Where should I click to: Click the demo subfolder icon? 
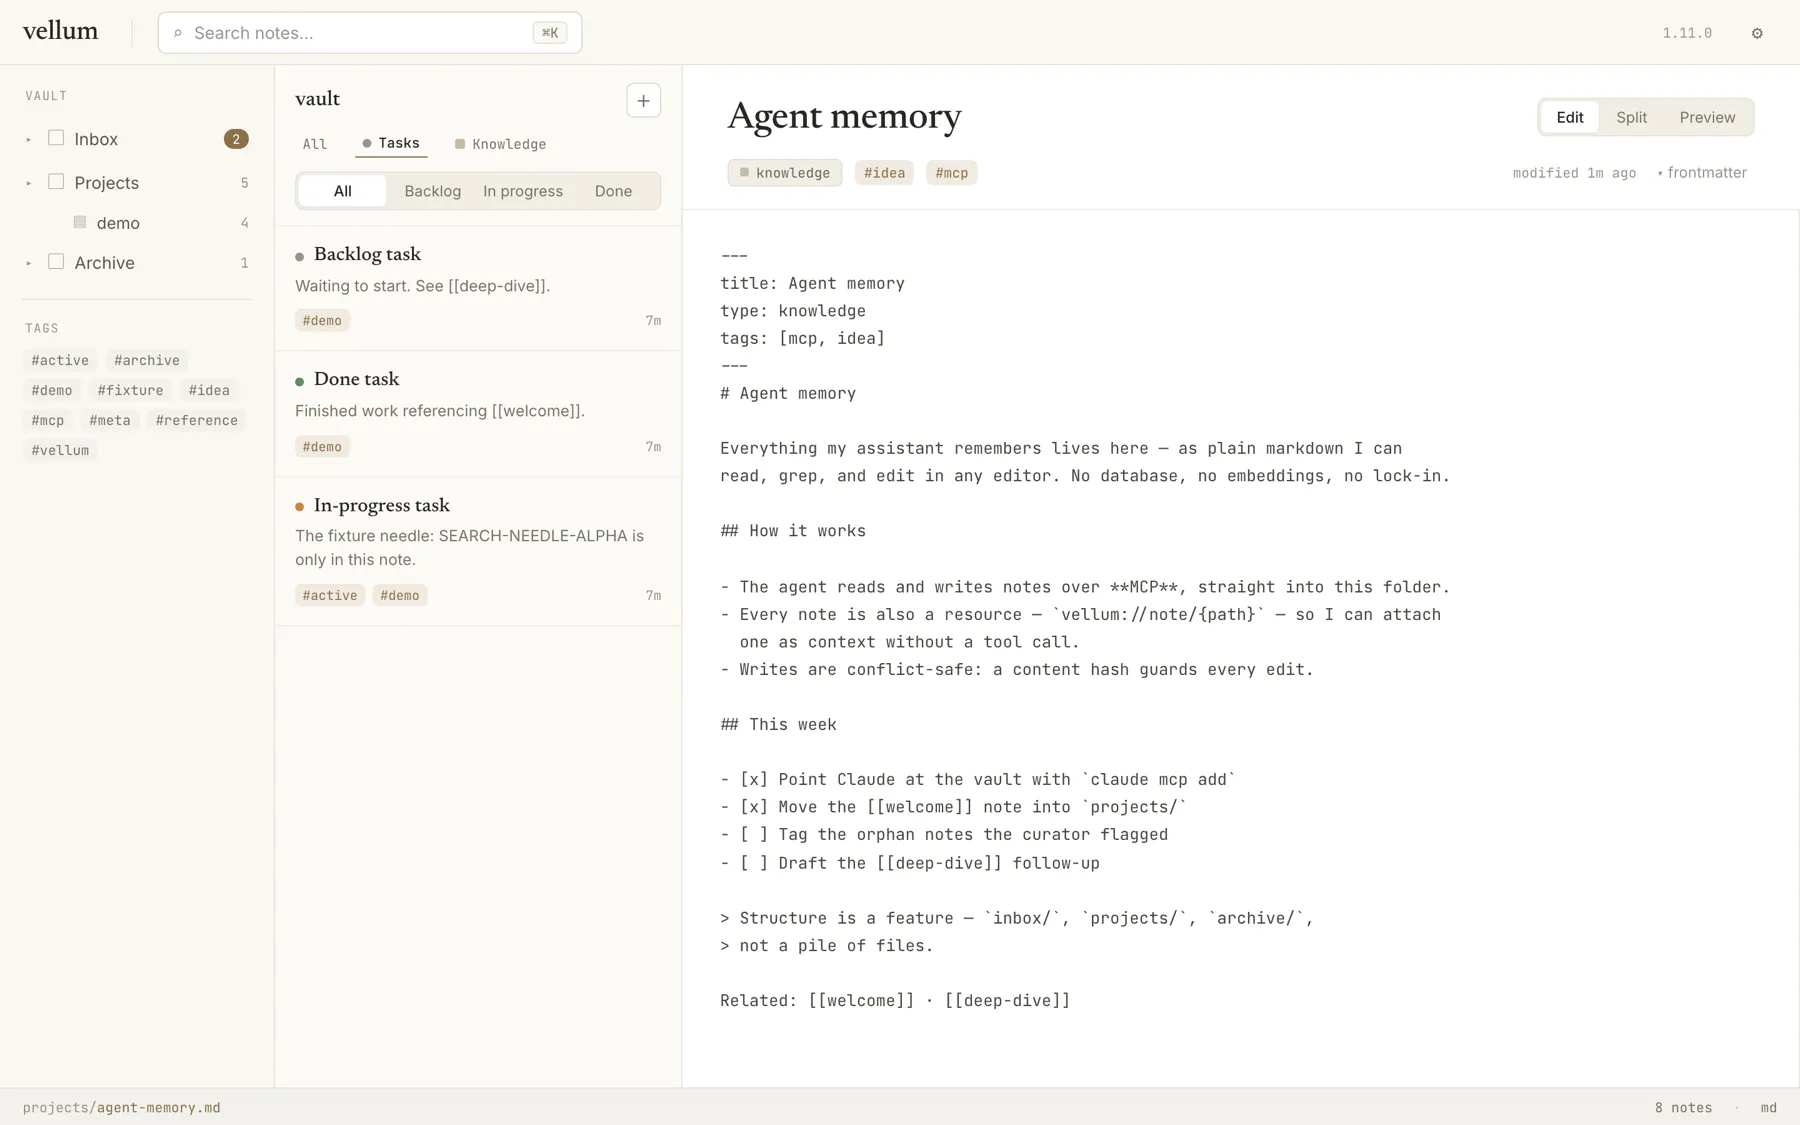pyautogui.click(x=80, y=222)
